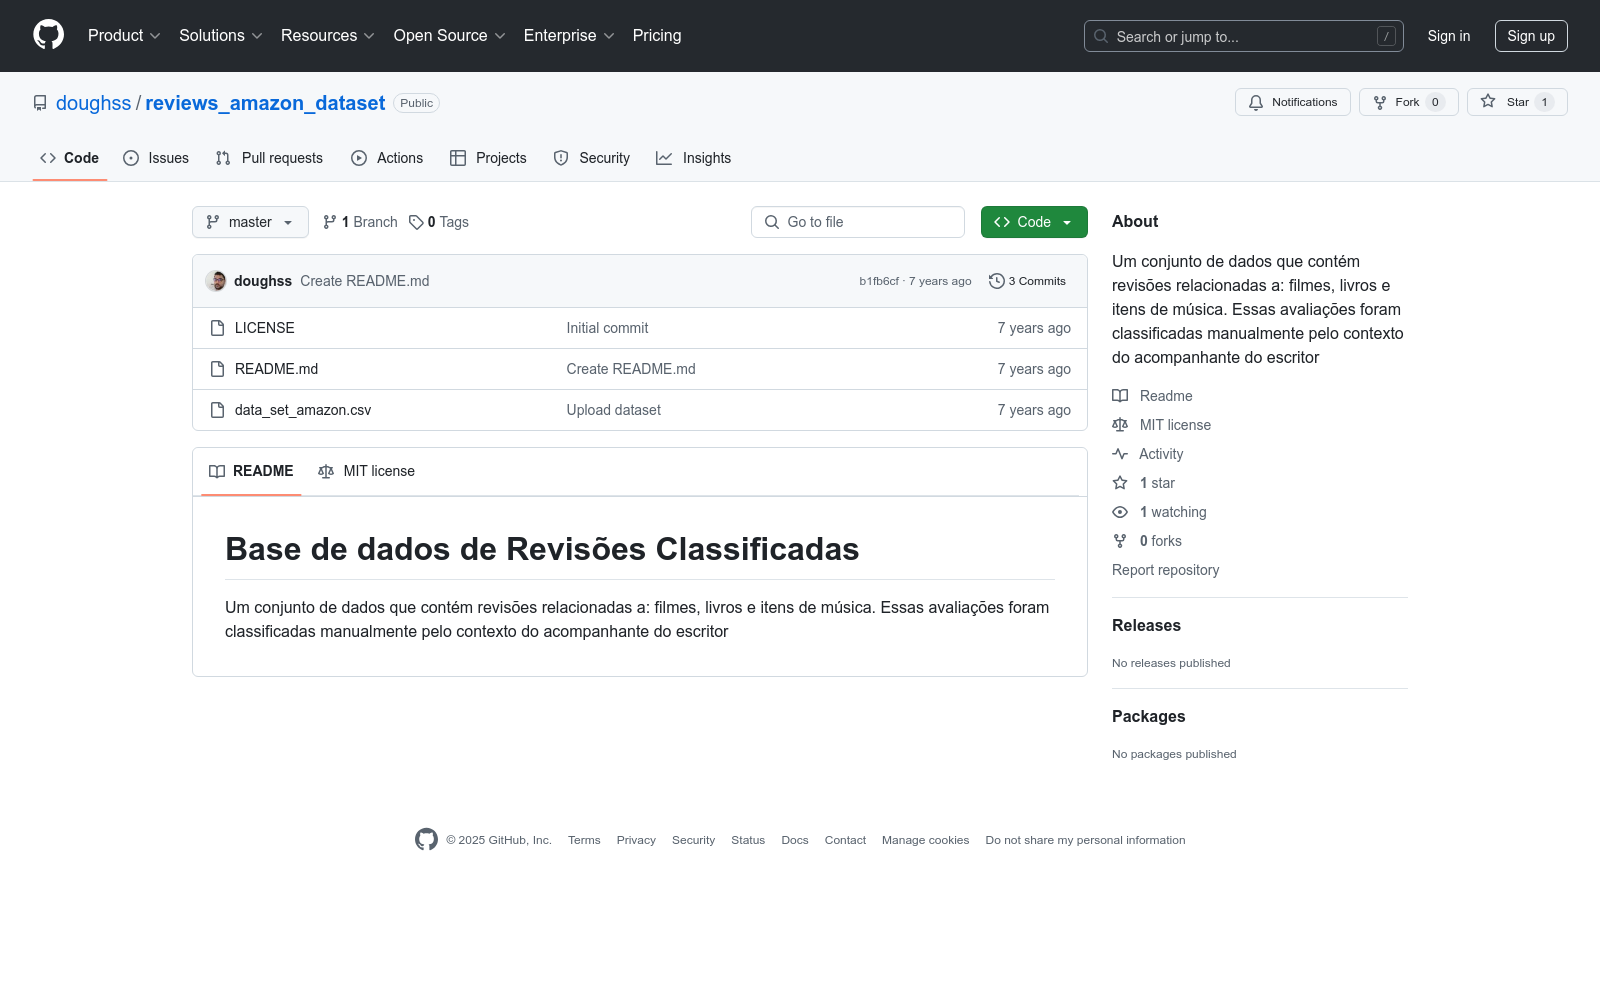Click the Go to file field
The height and width of the screenshot is (1000, 1600).
(858, 222)
